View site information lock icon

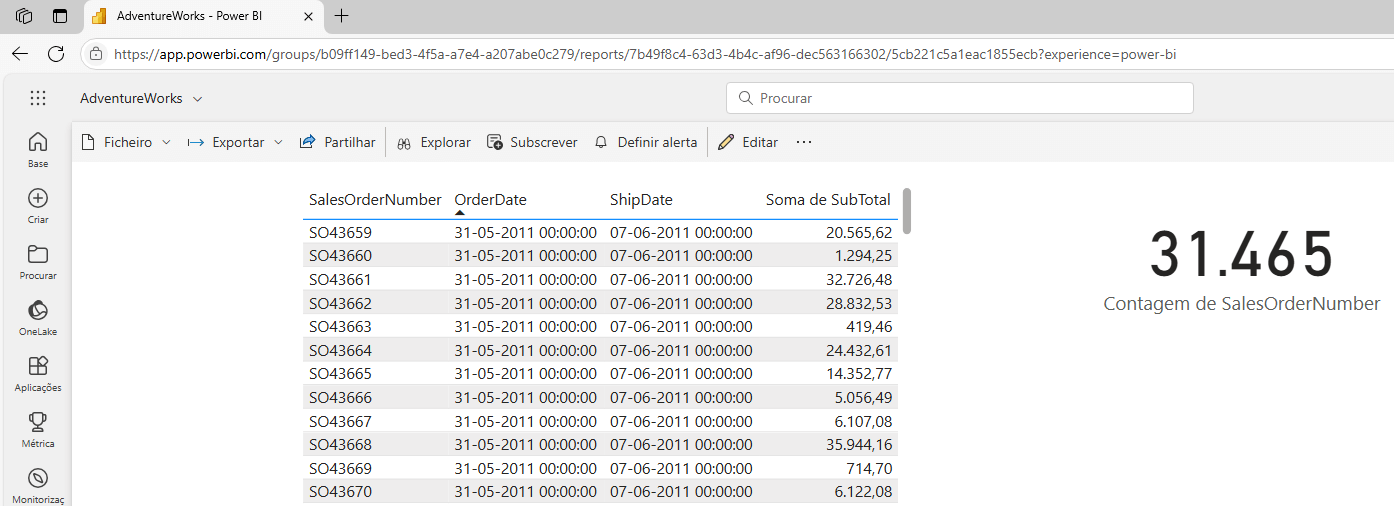coord(97,54)
